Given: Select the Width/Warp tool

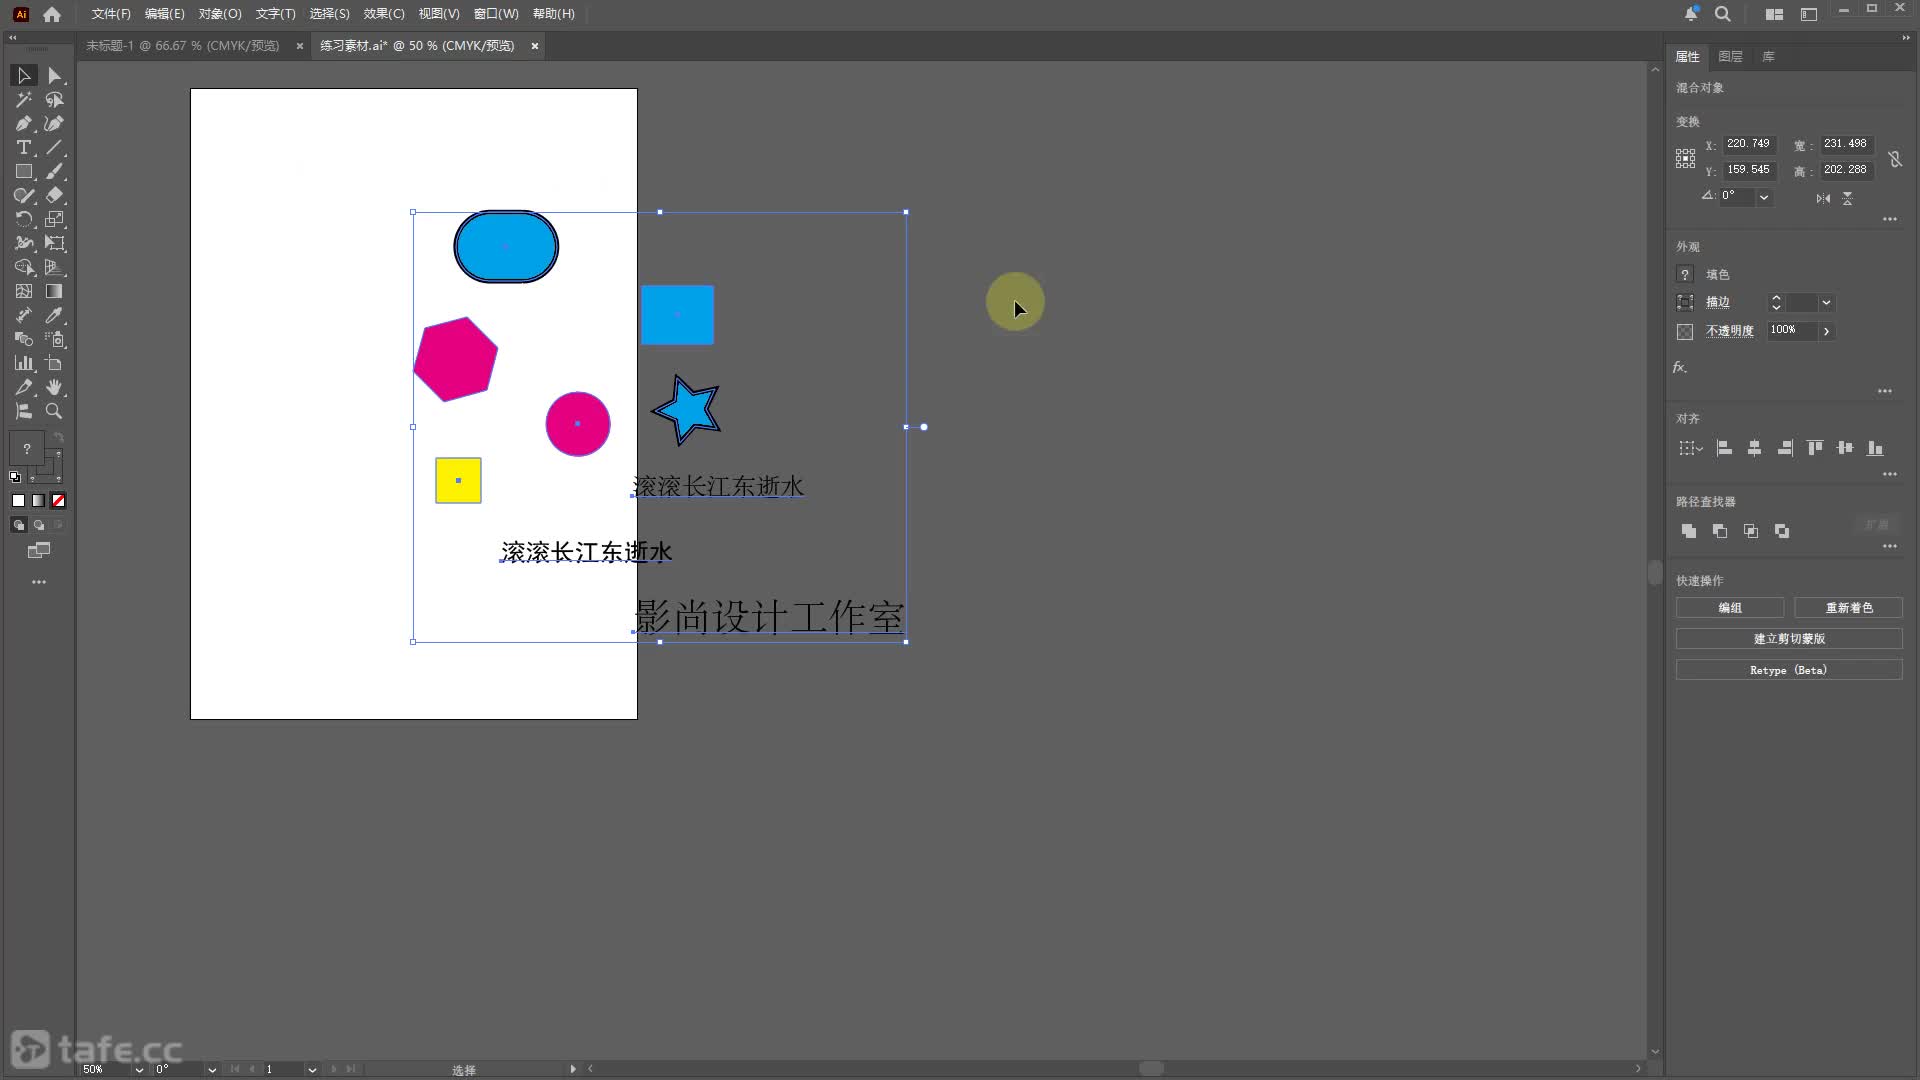Looking at the screenshot, I should tap(24, 244).
